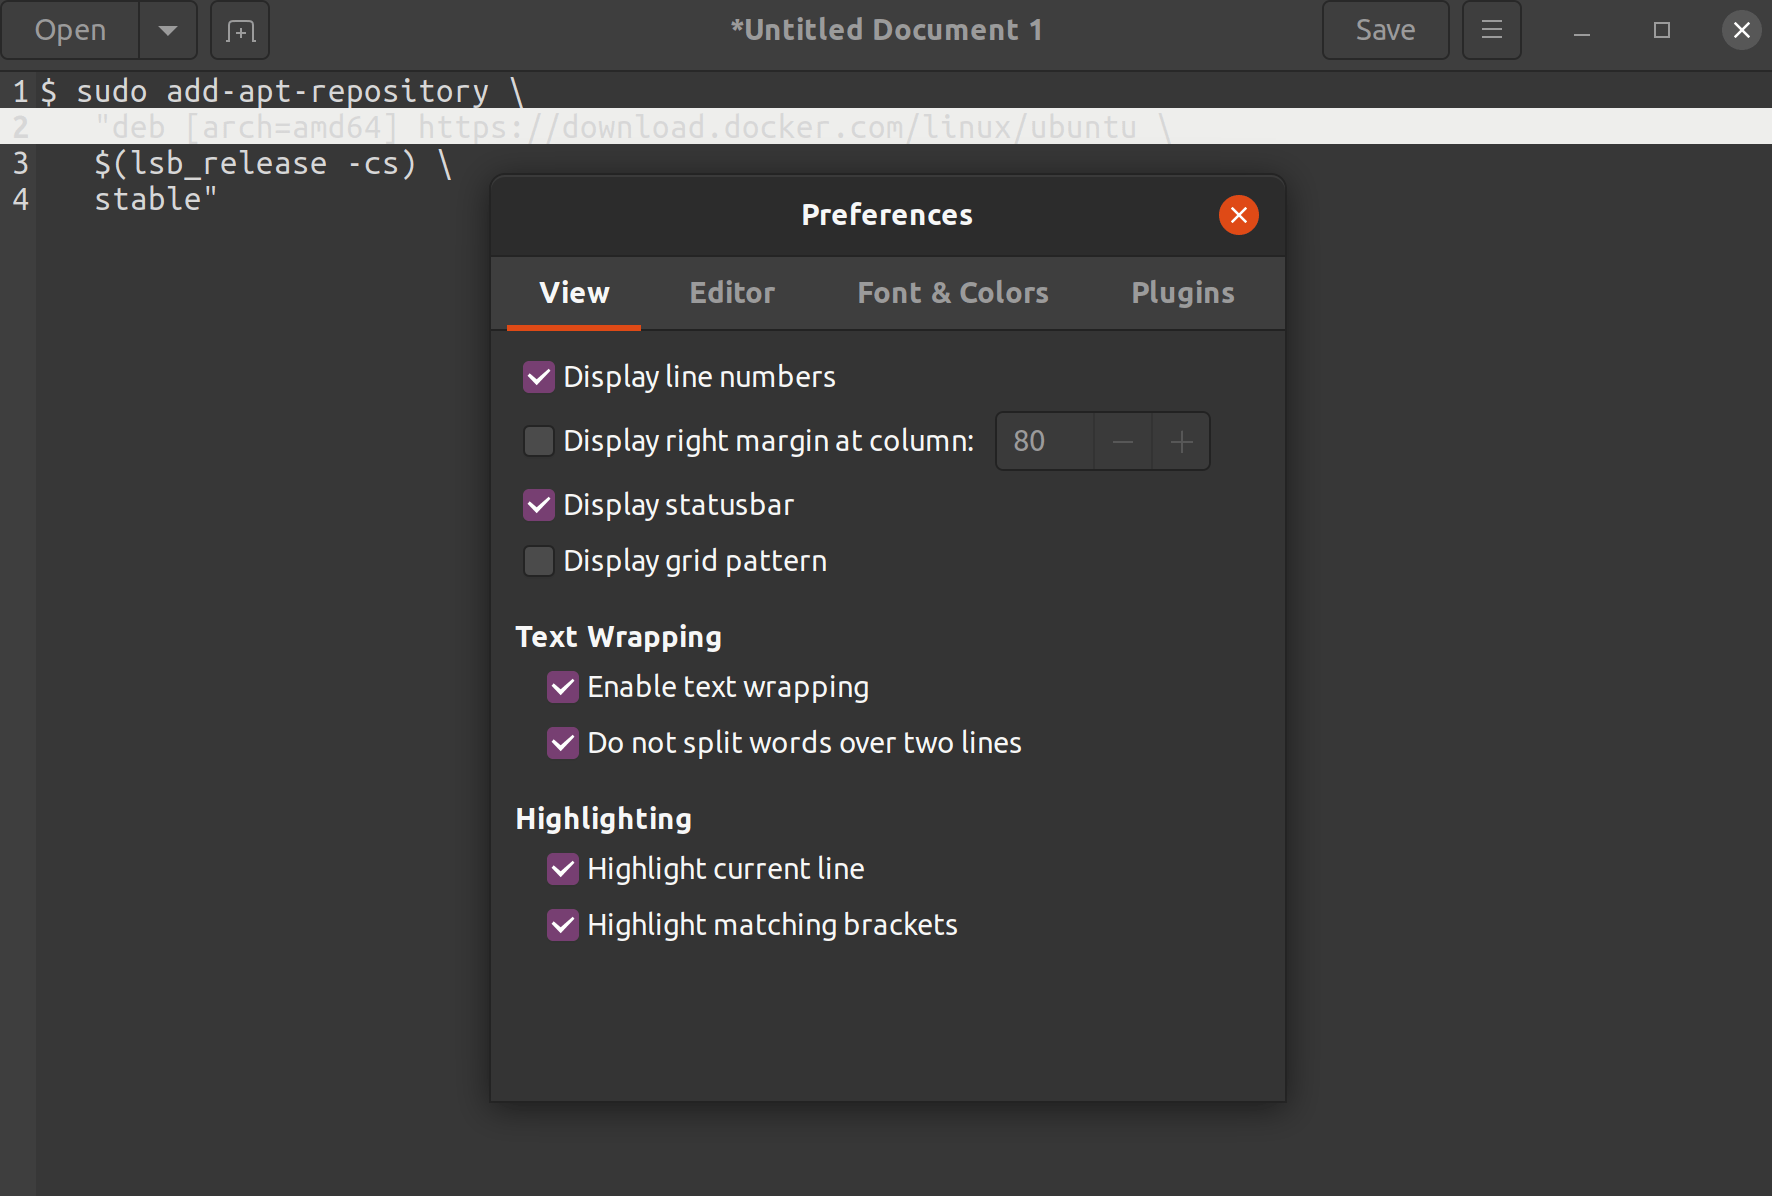Disable Enable text wrapping
1772x1196 pixels.
point(563,687)
